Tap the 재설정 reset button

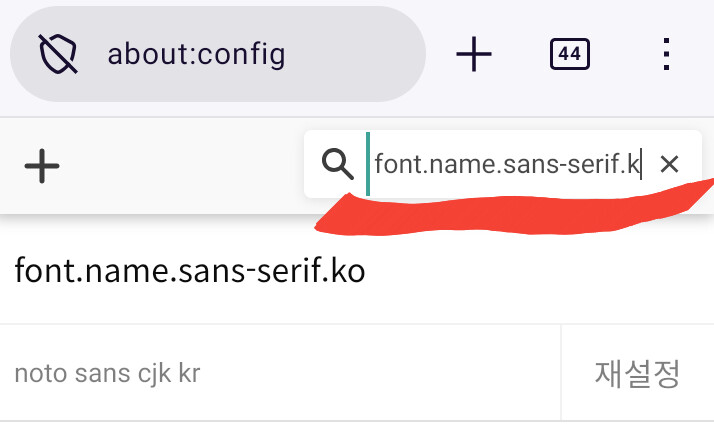638,373
